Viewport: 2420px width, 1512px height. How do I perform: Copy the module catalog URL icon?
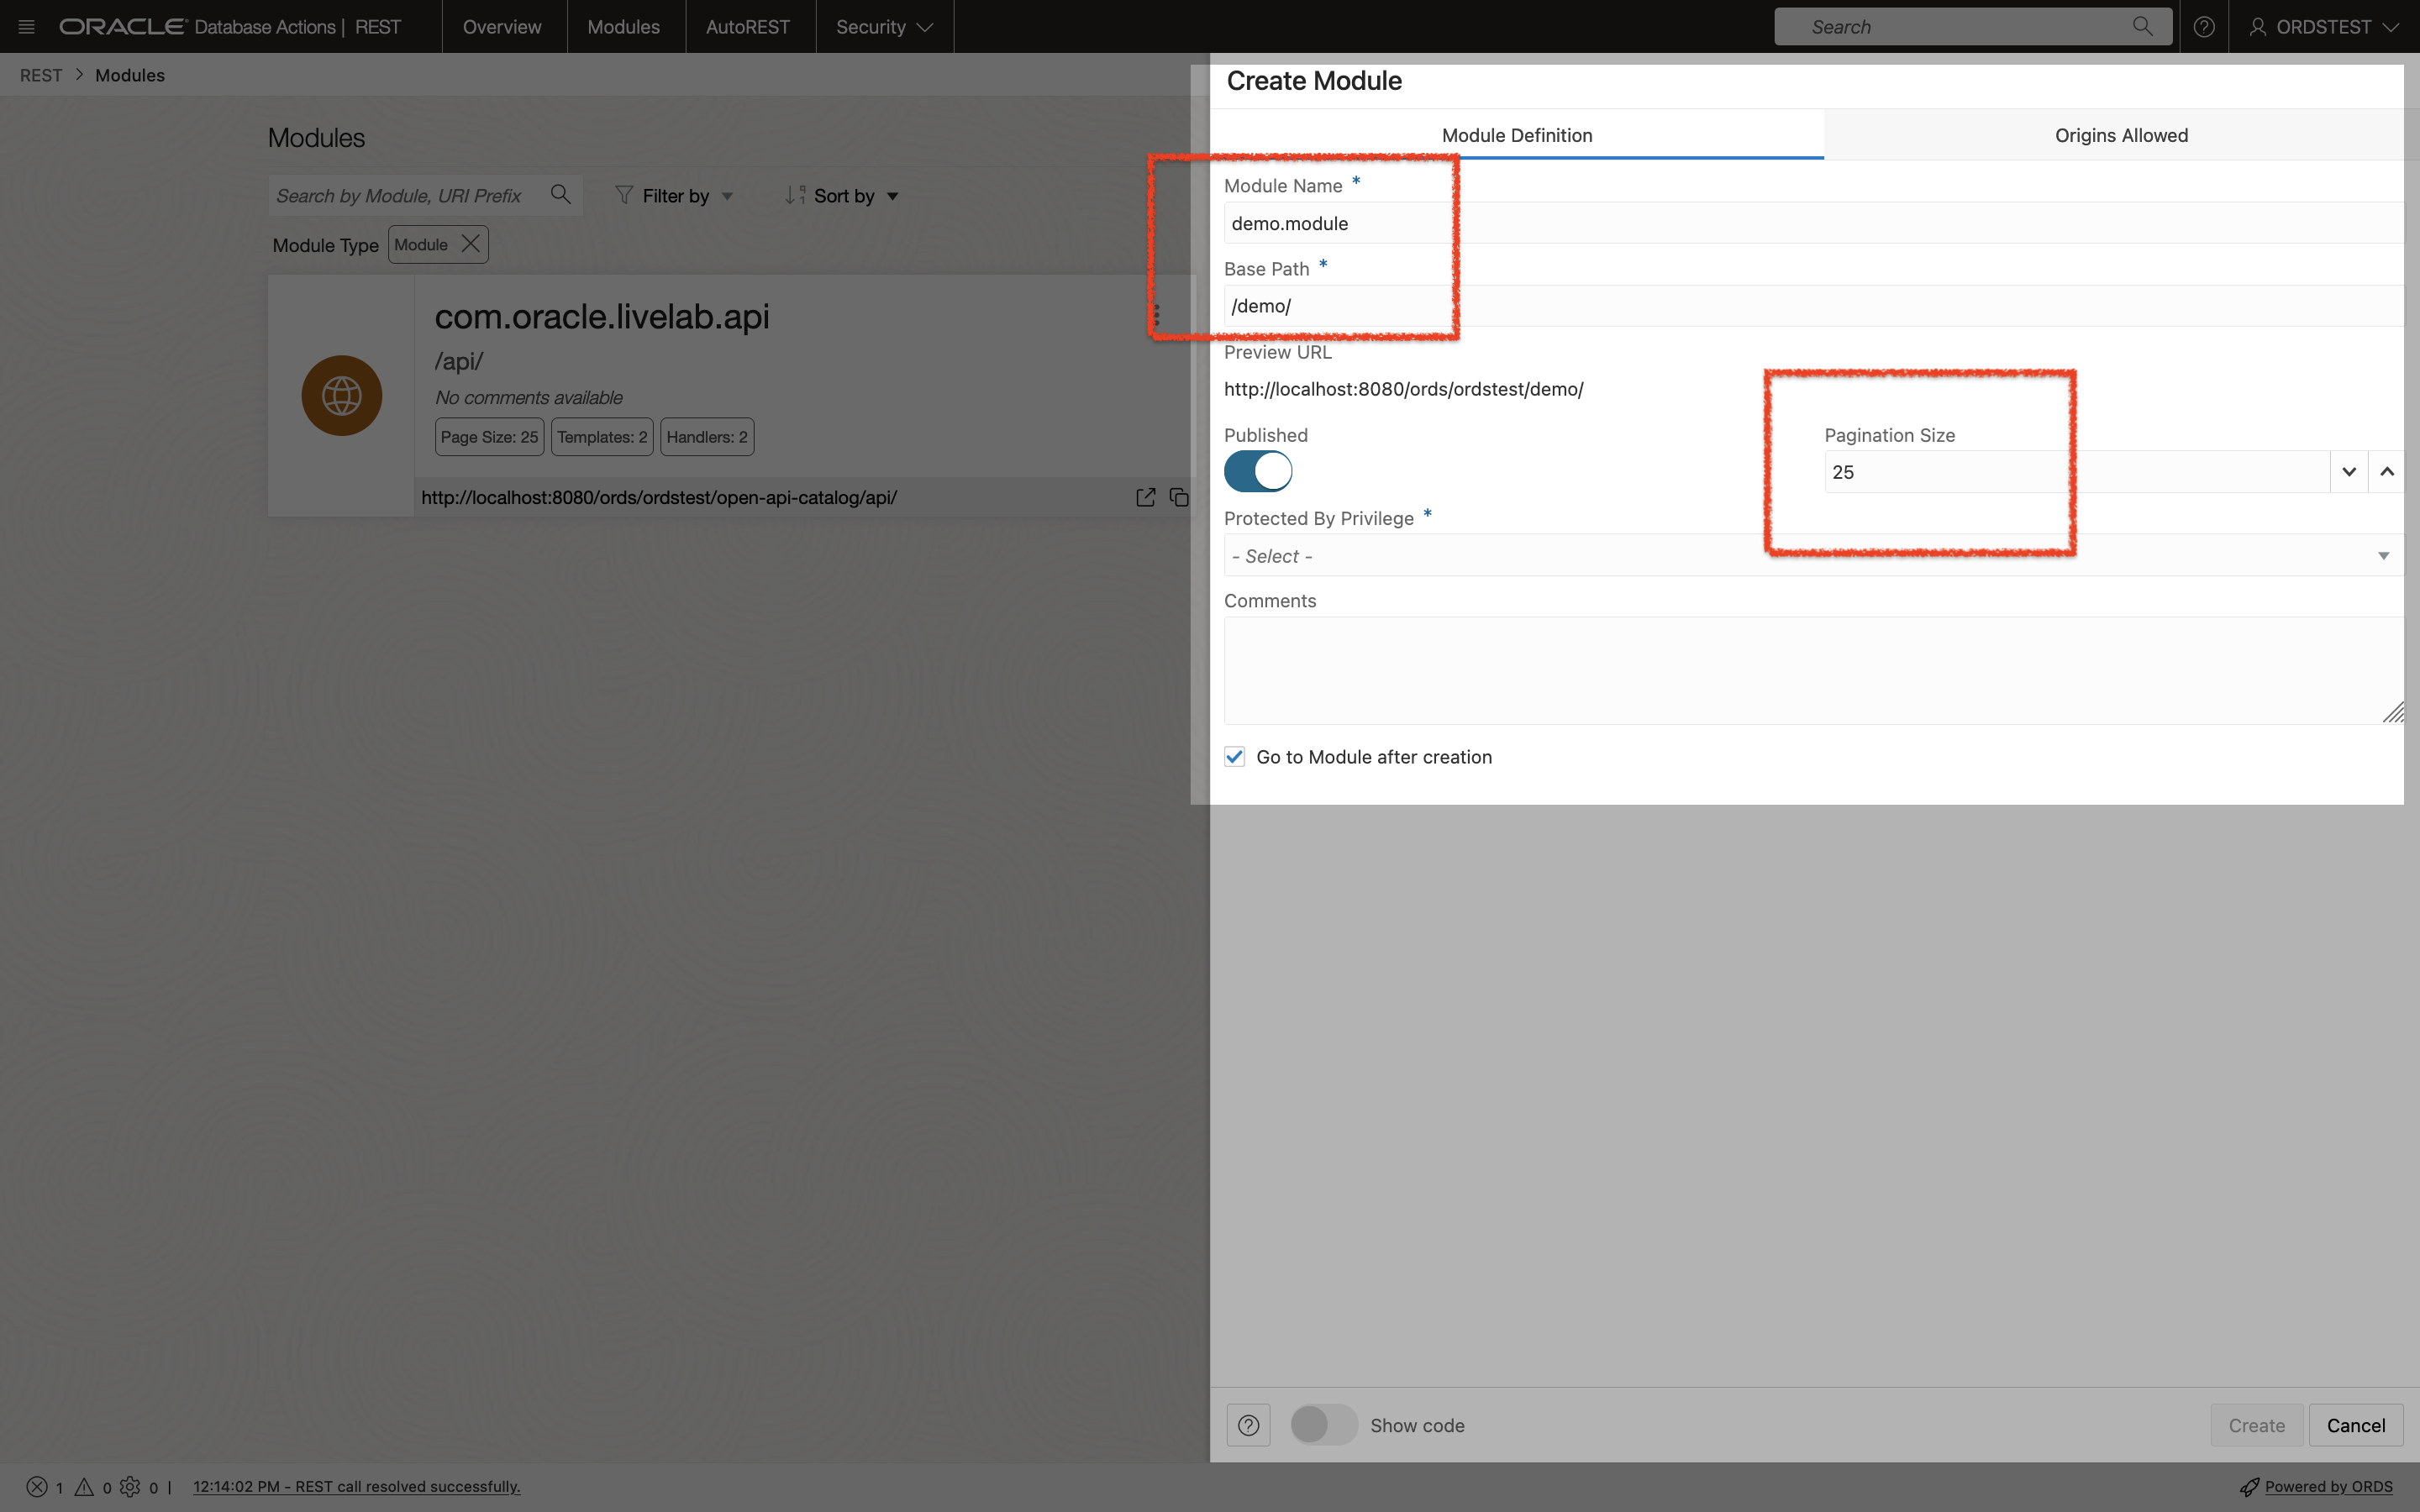pyautogui.click(x=1179, y=497)
